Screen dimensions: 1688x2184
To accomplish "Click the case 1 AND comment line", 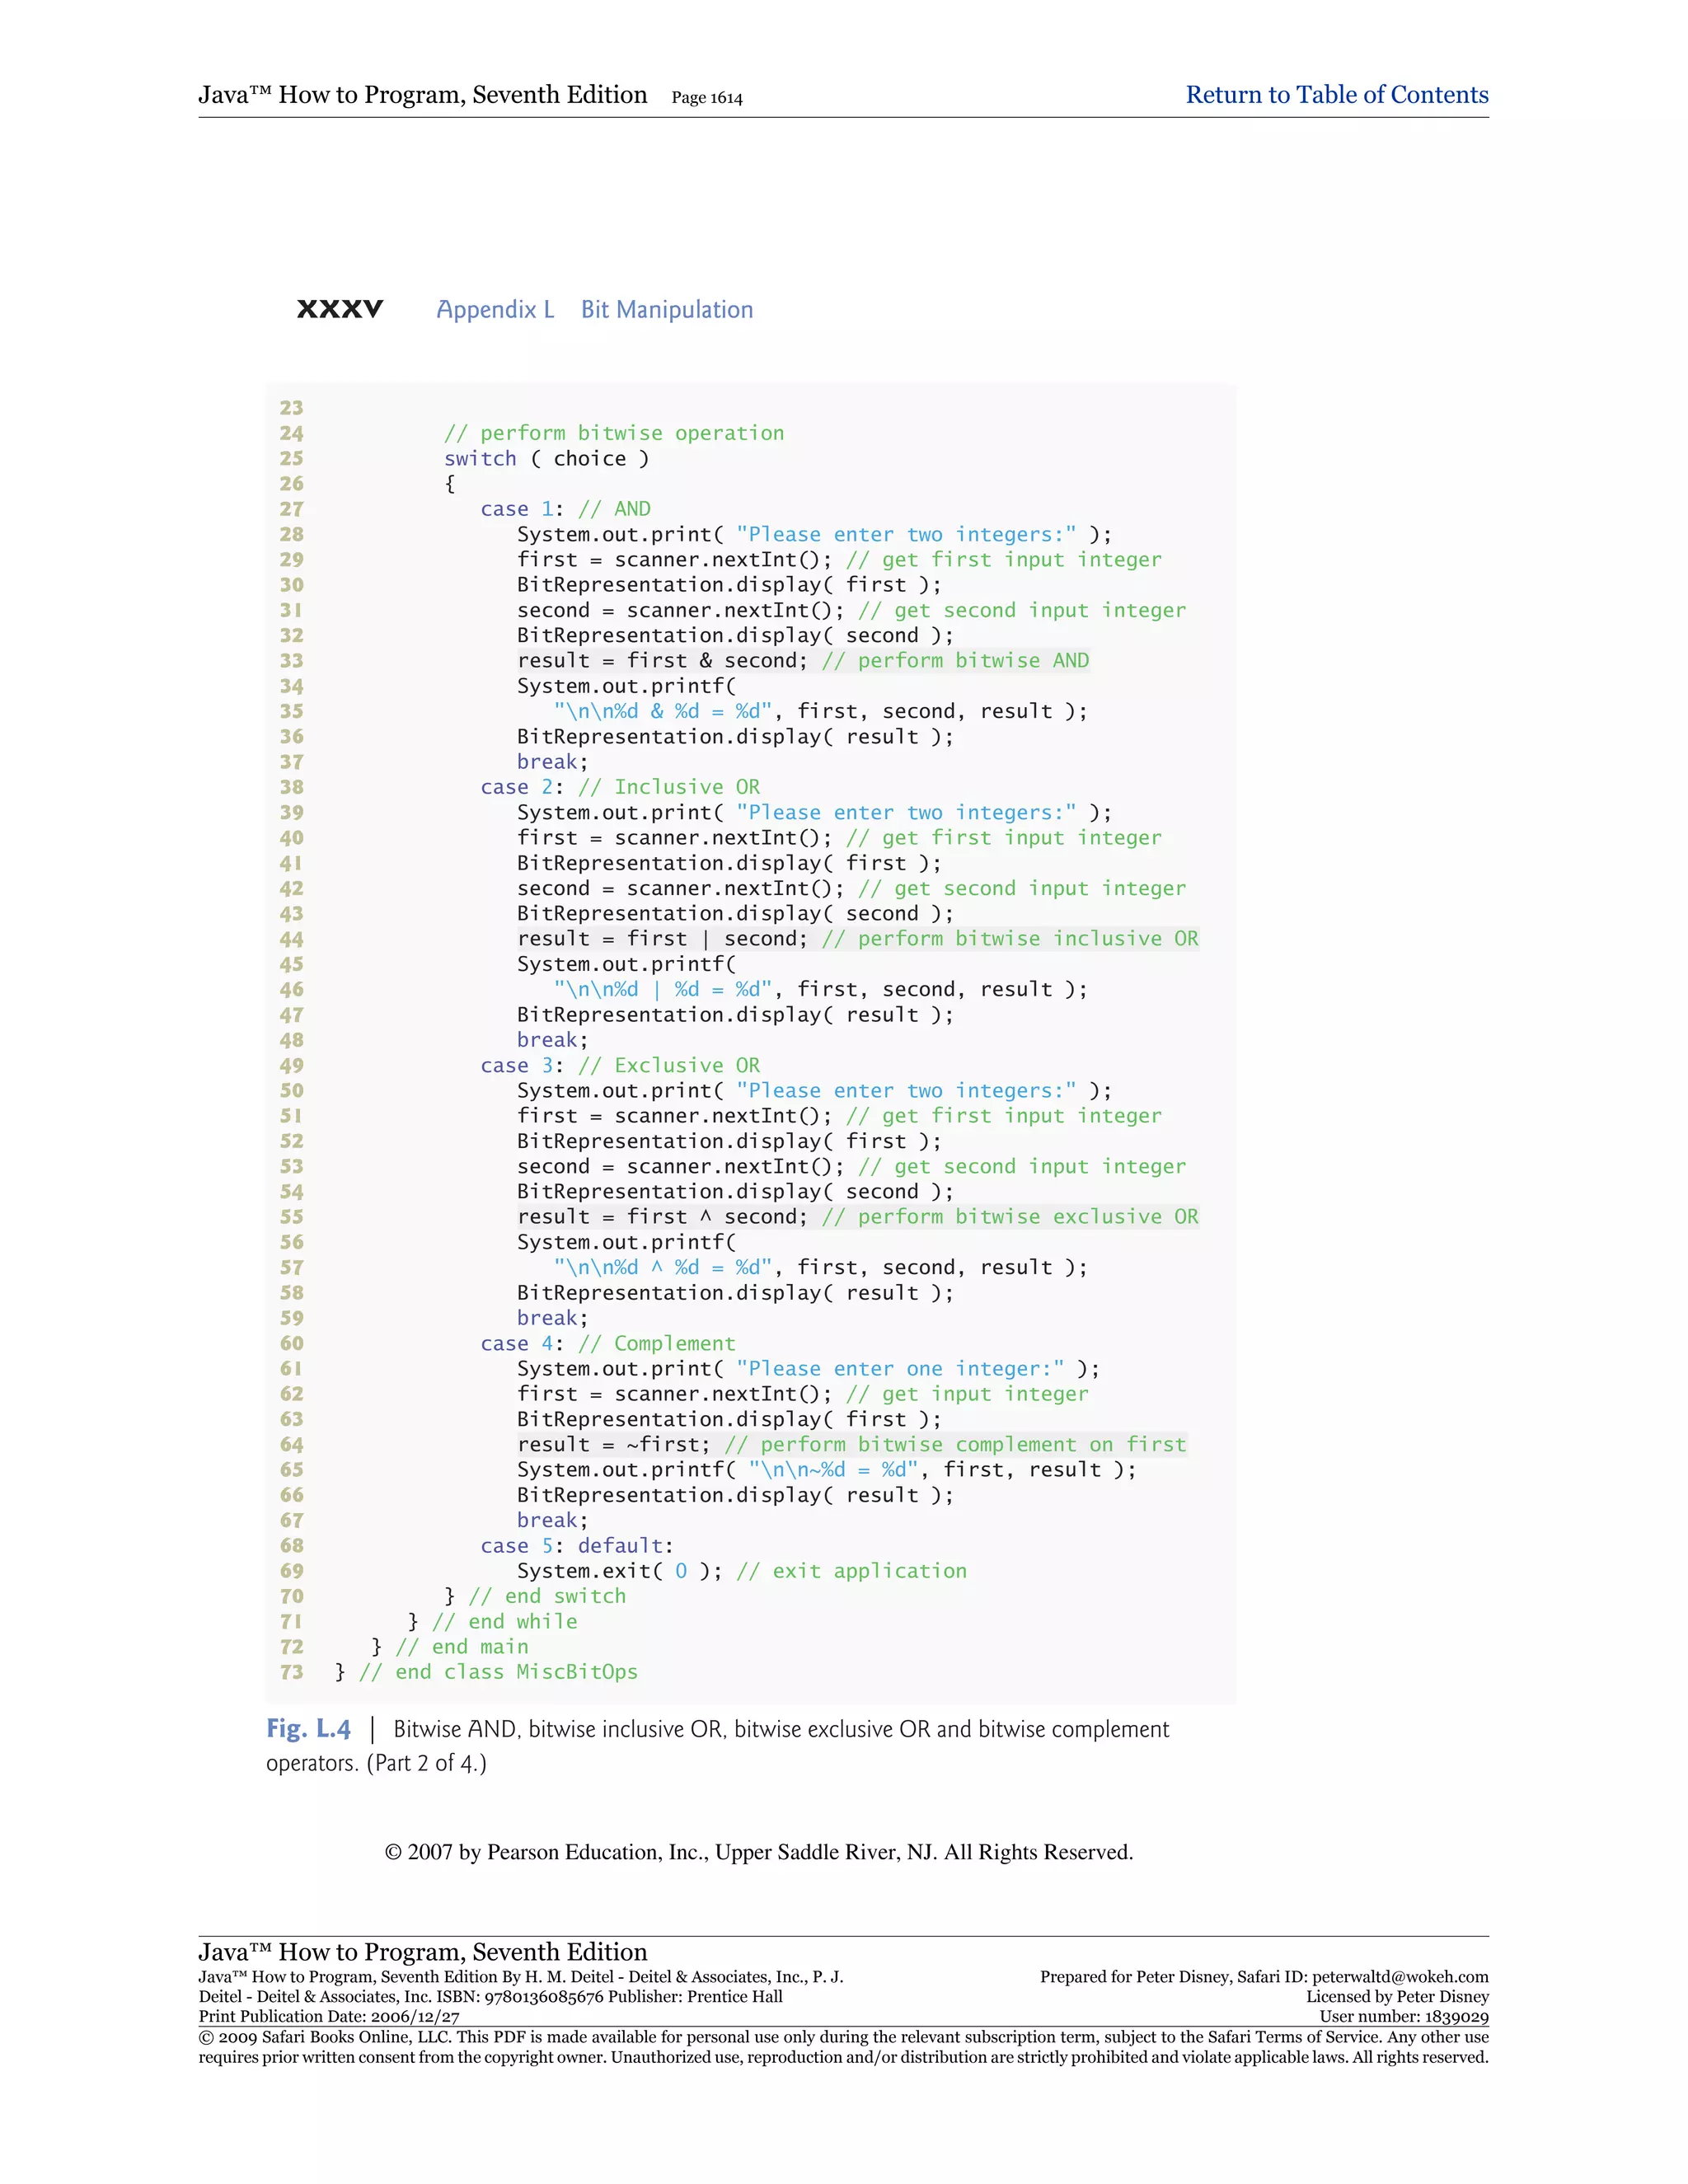I will click(565, 509).
